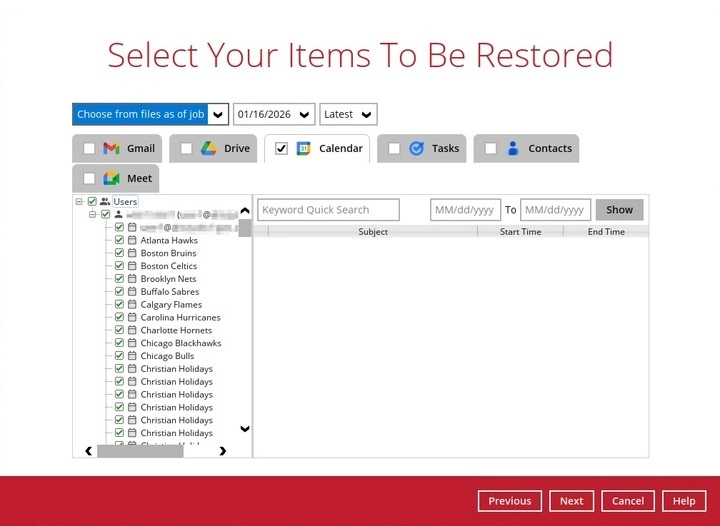Collapse the Users tree node

(x=79, y=202)
